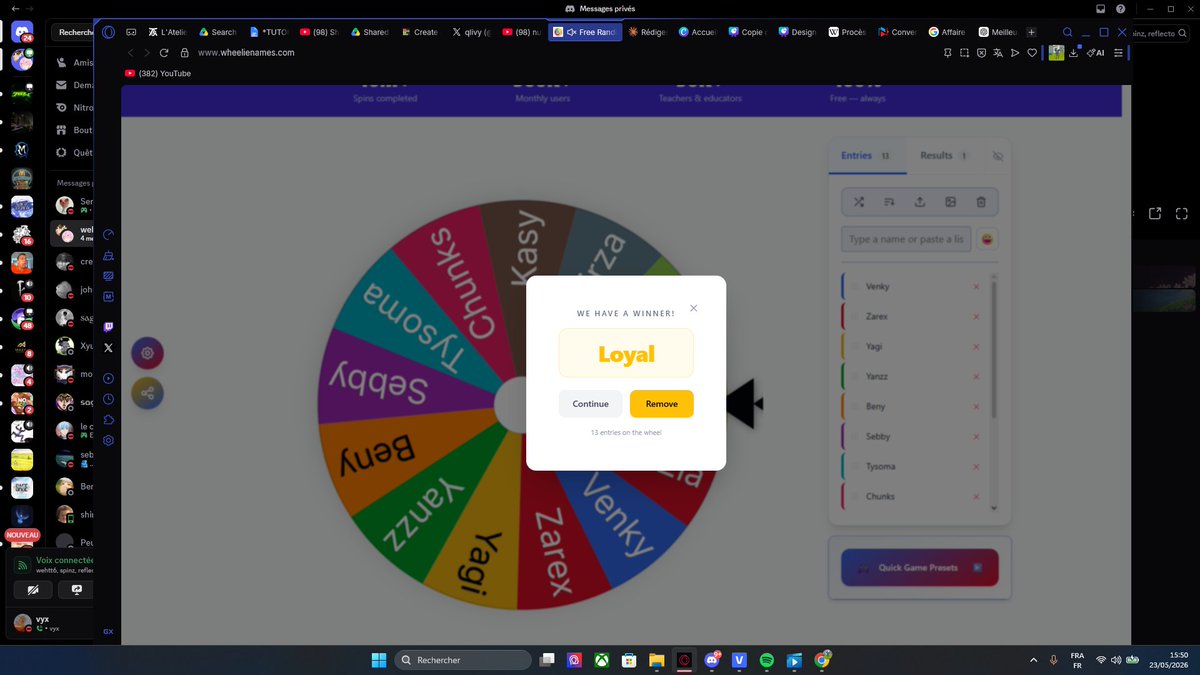Click the down arrow of the entries scrollbar
This screenshot has height=675, width=1200.
point(994,508)
